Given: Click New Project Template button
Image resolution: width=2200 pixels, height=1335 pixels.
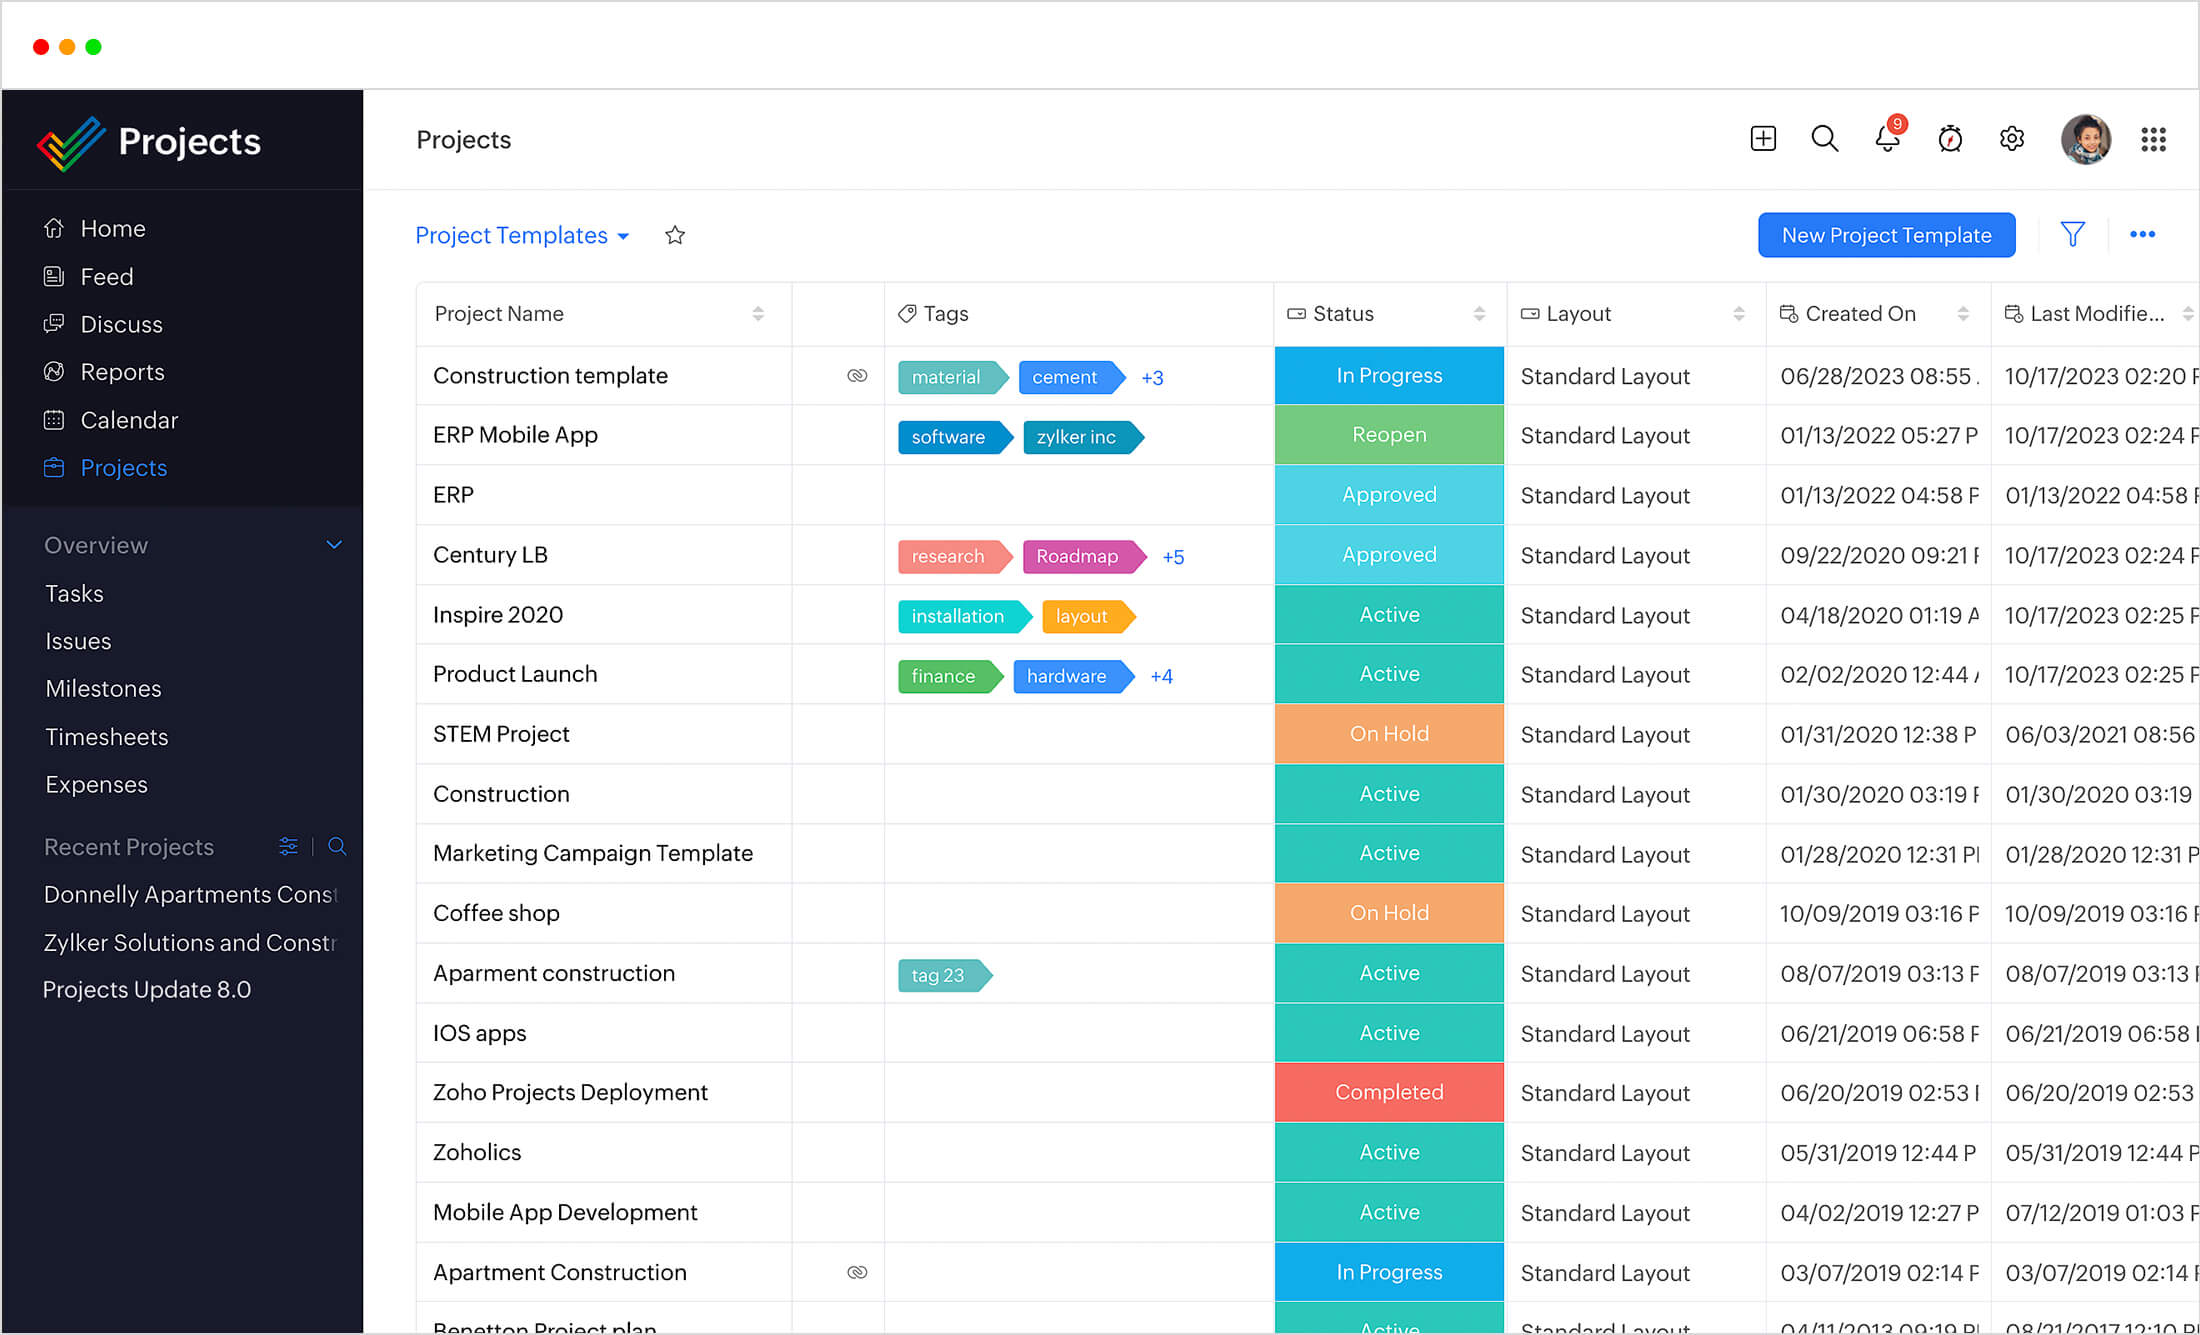Looking at the screenshot, I should (1887, 234).
